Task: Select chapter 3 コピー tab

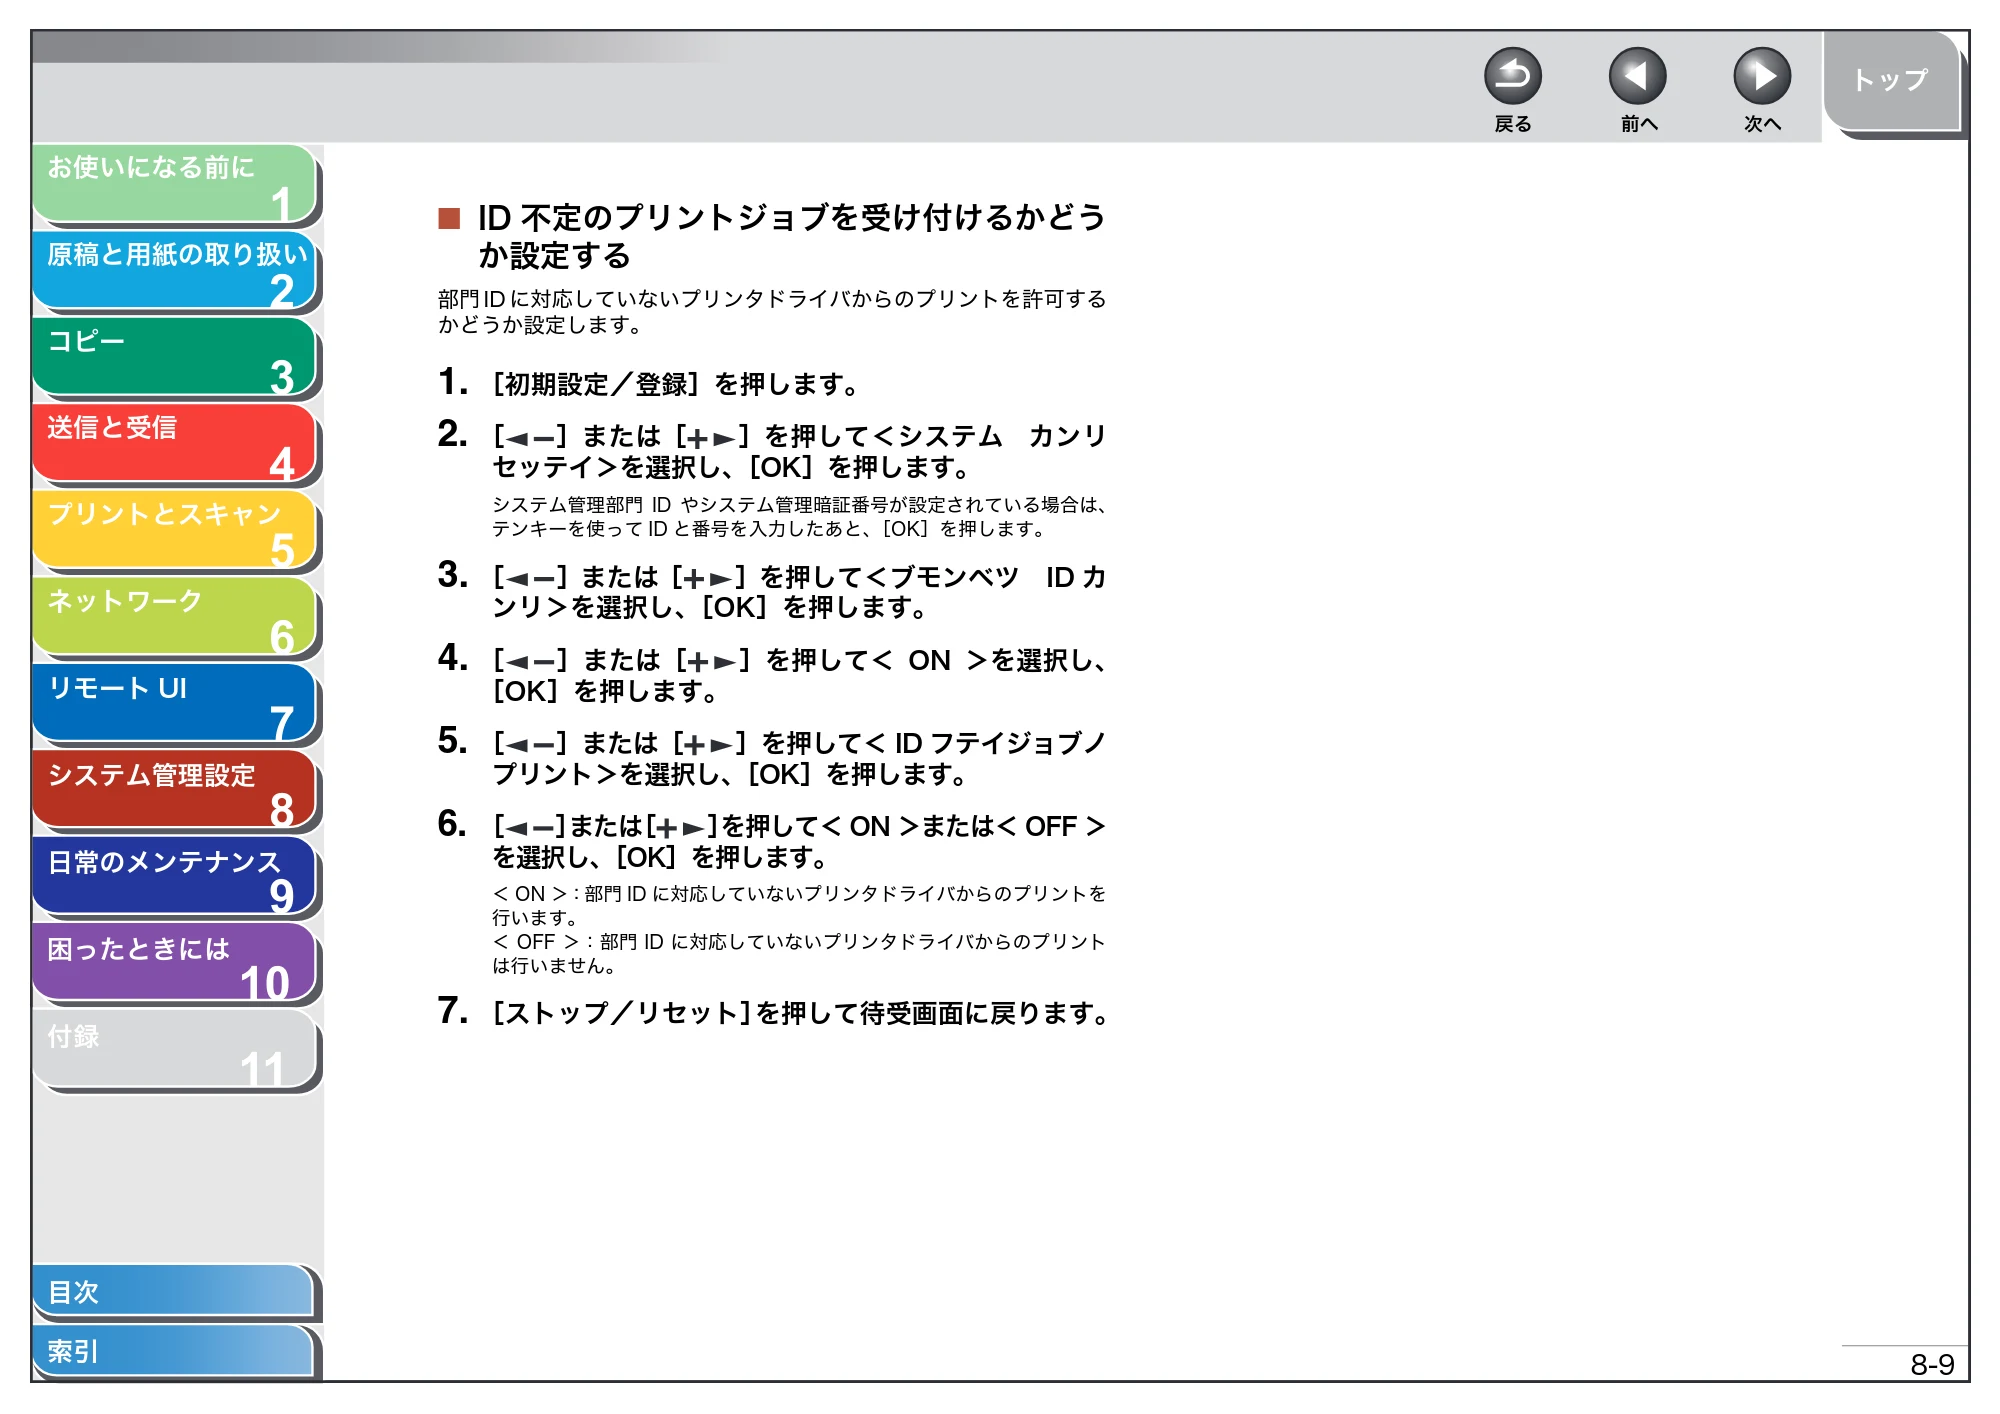Action: click(175, 357)
